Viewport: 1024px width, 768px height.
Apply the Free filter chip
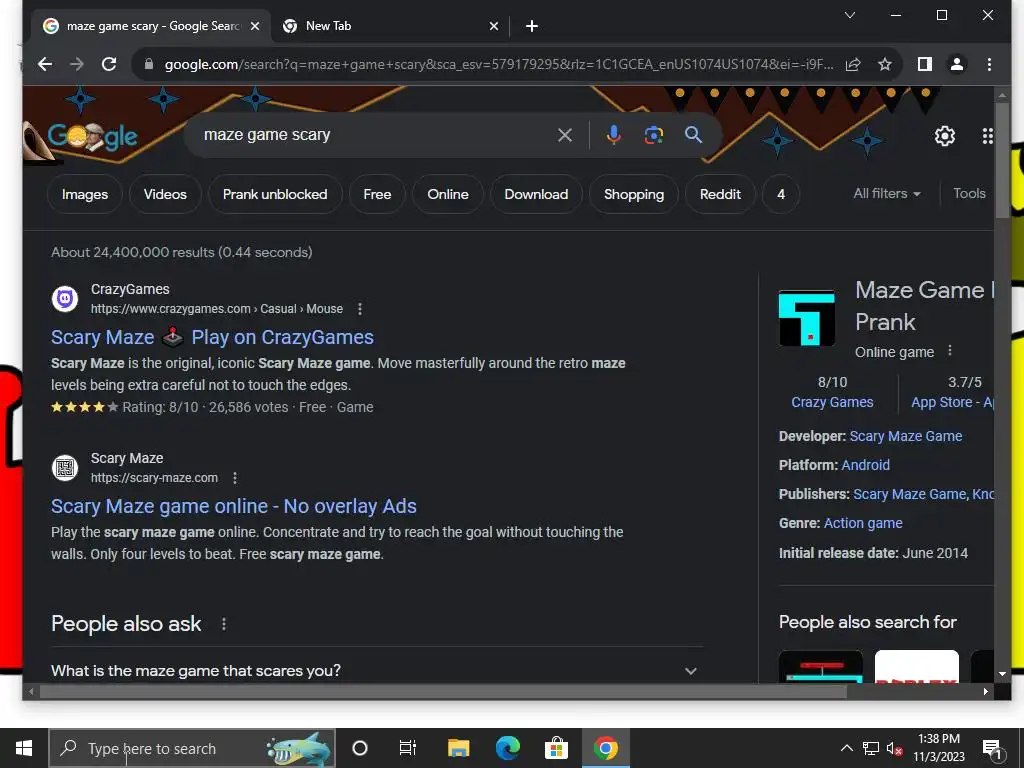[377, 194]
